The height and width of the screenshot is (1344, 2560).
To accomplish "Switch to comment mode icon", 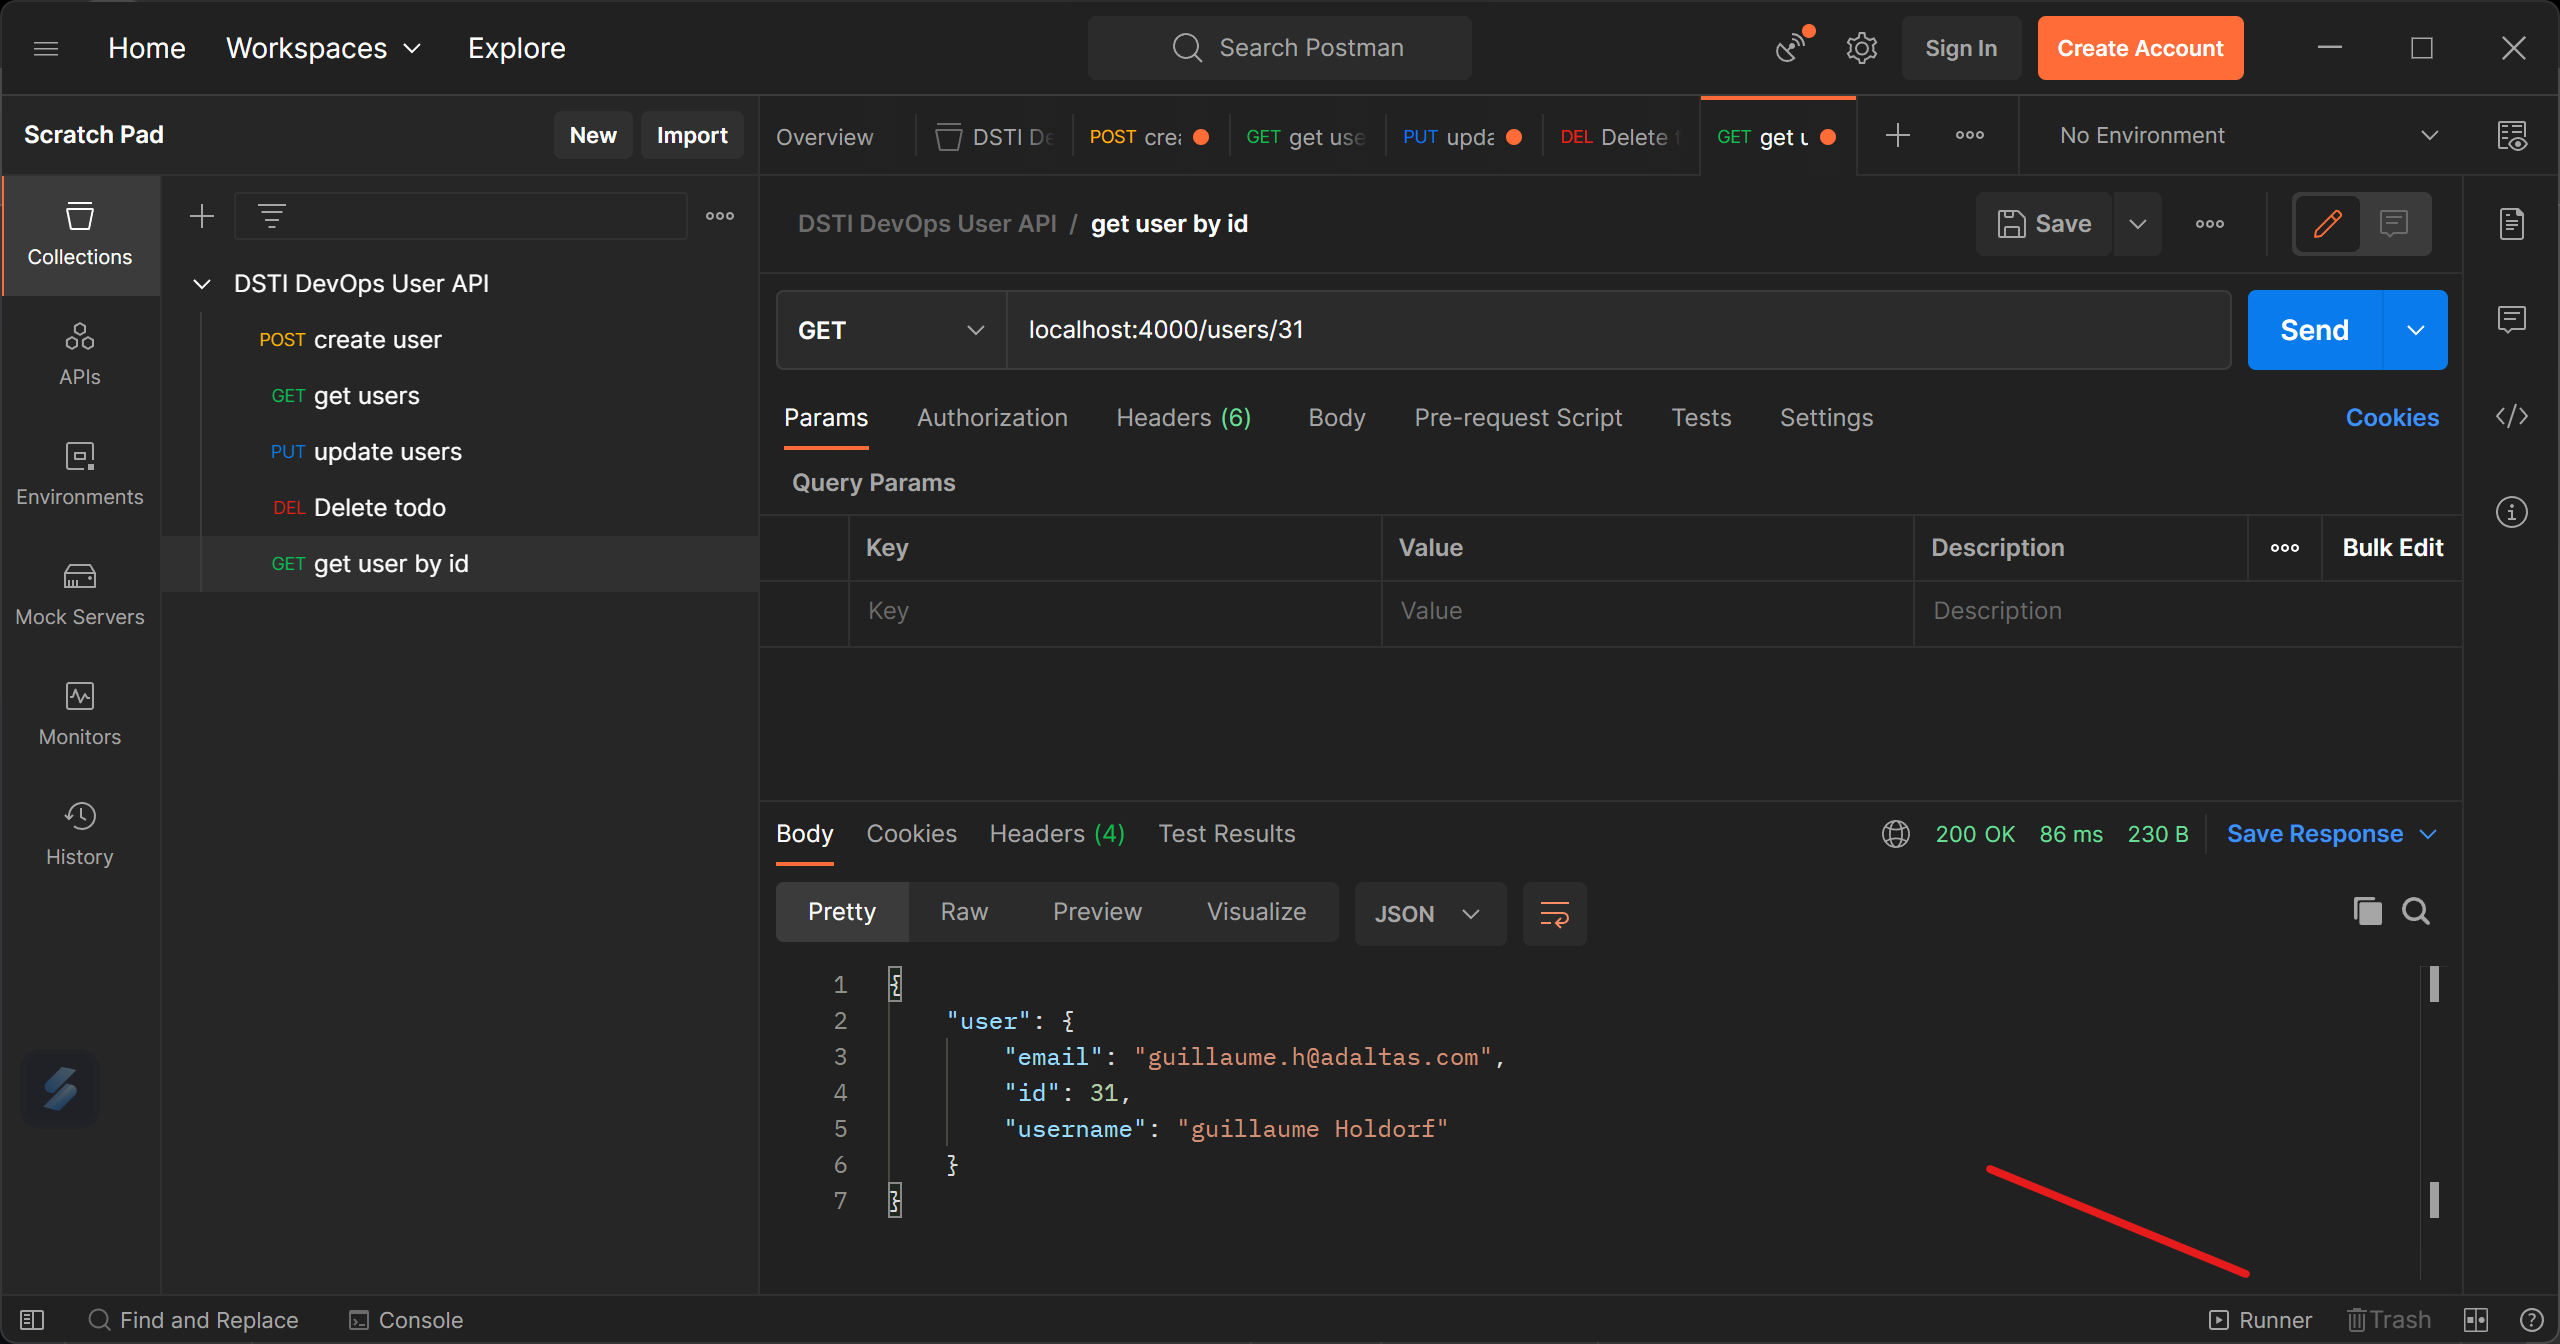I will (x=2394, y=224).
